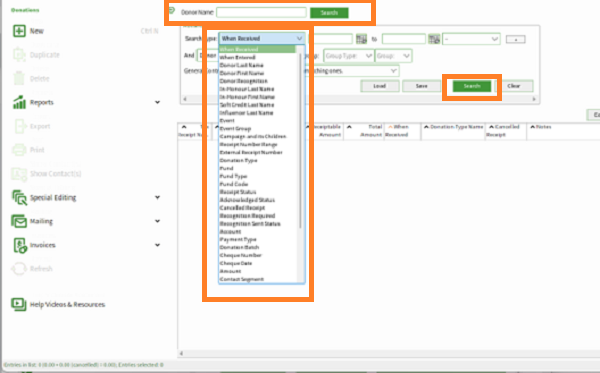This screenshot has height=373, width=600.
Task: Expand the Mailing submenu arrow
Action: pyautogui.click(x=157, y=221)
